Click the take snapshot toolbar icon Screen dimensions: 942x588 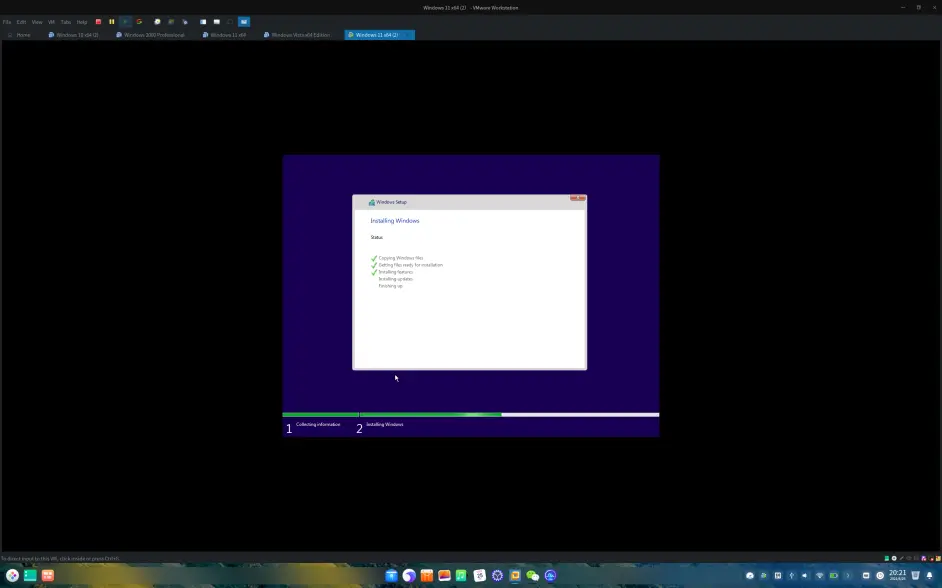click(157, 22)
